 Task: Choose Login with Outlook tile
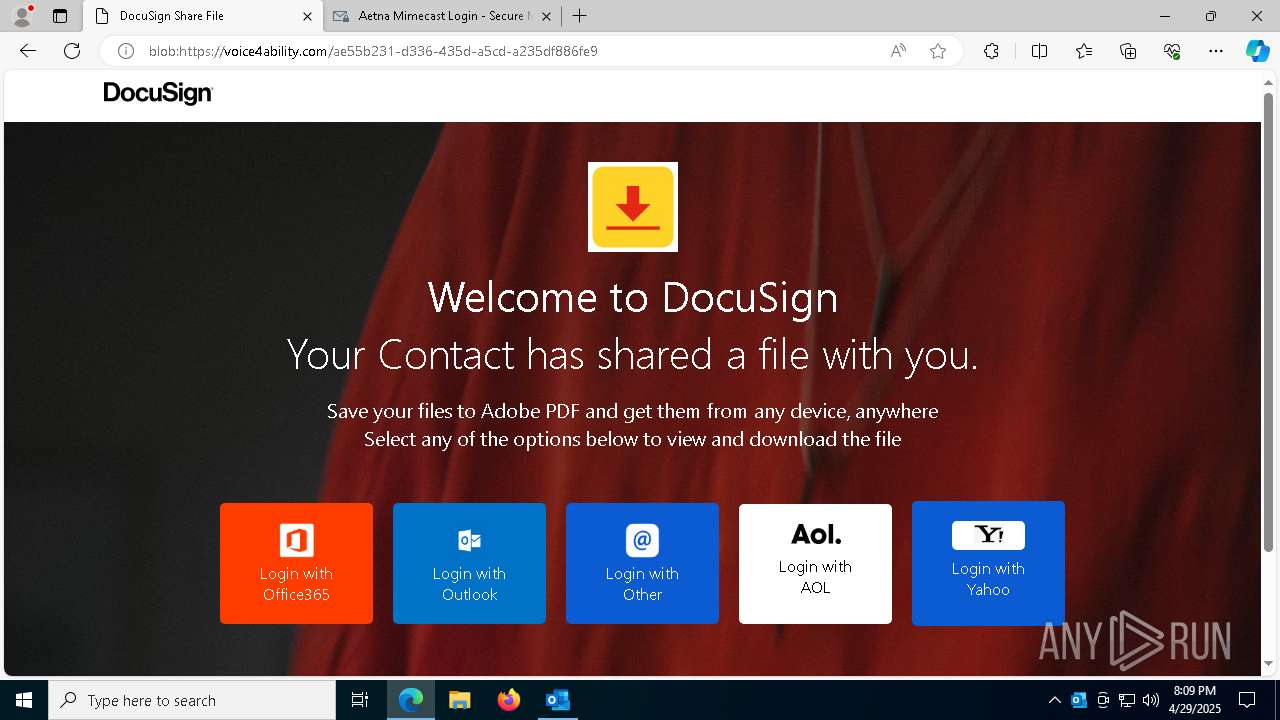click(469, 563)
